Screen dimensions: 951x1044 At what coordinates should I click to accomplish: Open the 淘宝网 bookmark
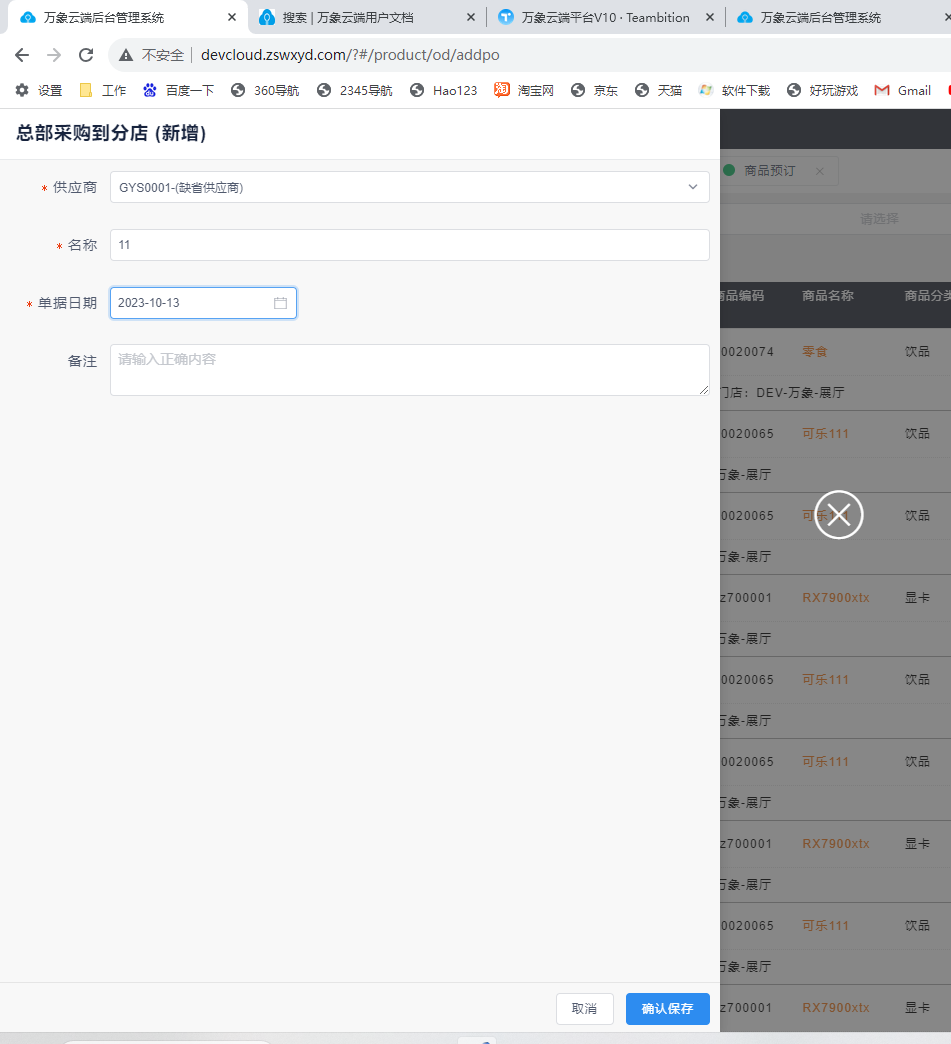pyautogui.click(x=524, y=91)
